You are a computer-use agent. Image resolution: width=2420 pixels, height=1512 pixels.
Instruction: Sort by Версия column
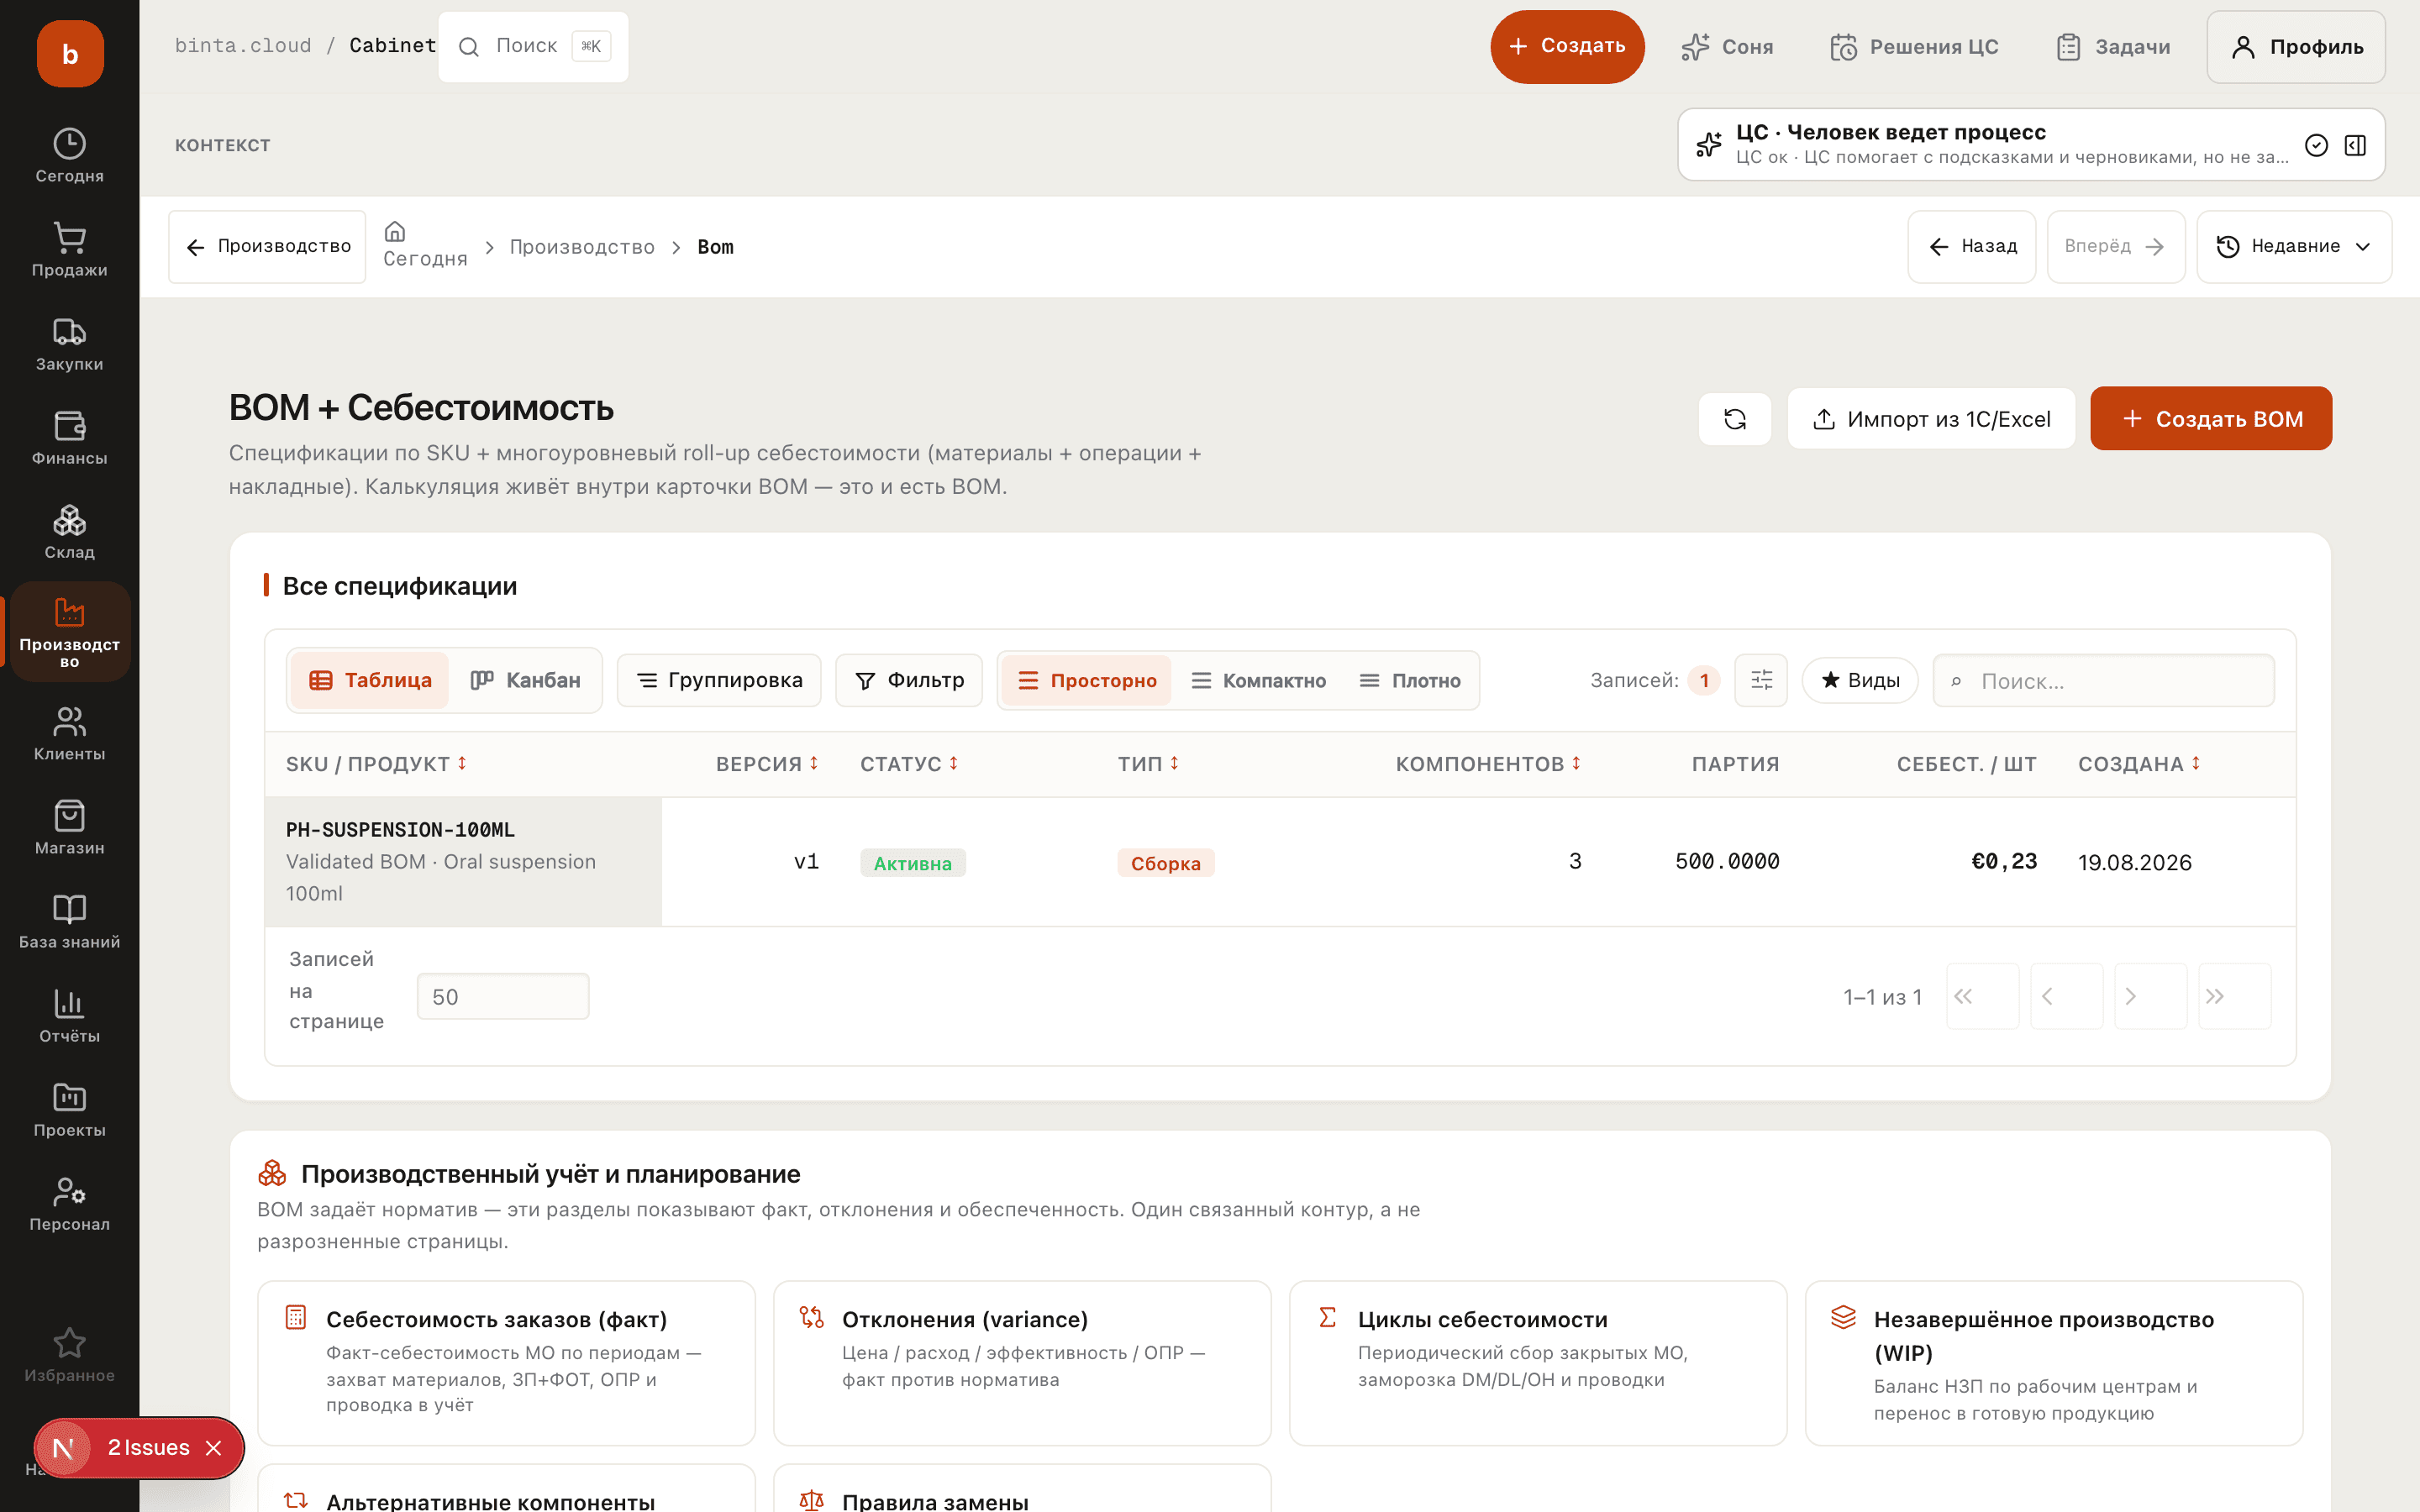(x=767, y=764)
